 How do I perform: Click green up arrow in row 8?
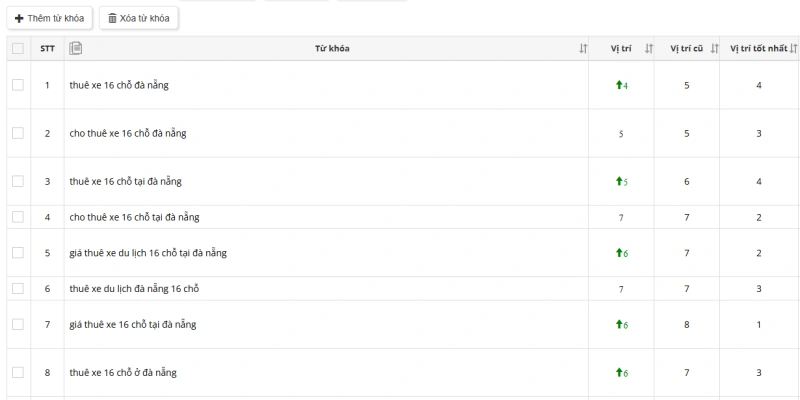pyautogui.click(x=619, y=373)
